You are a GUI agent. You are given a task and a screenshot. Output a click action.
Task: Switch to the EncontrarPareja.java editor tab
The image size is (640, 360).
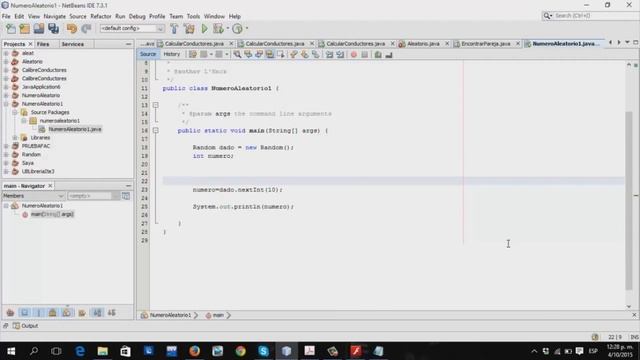tap(485, 44)
